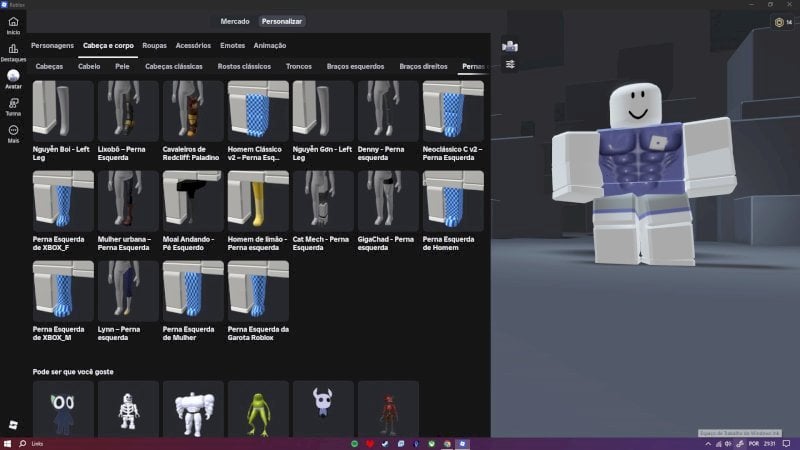Open the recommended skeleton character thumbnail
Screen dimensions: 800x450
128,409
